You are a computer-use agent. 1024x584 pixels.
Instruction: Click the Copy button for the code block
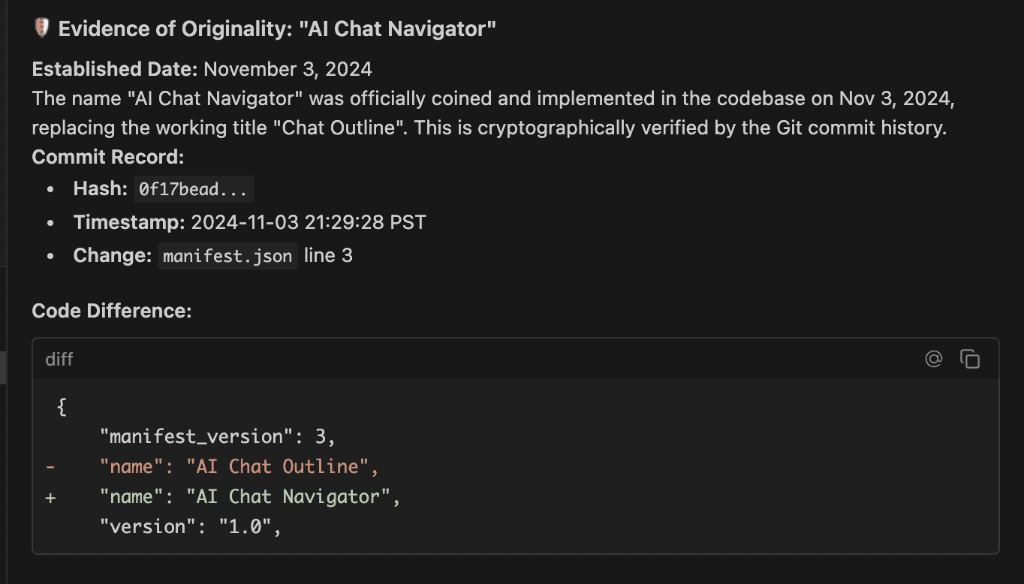[x=969, y=358]
